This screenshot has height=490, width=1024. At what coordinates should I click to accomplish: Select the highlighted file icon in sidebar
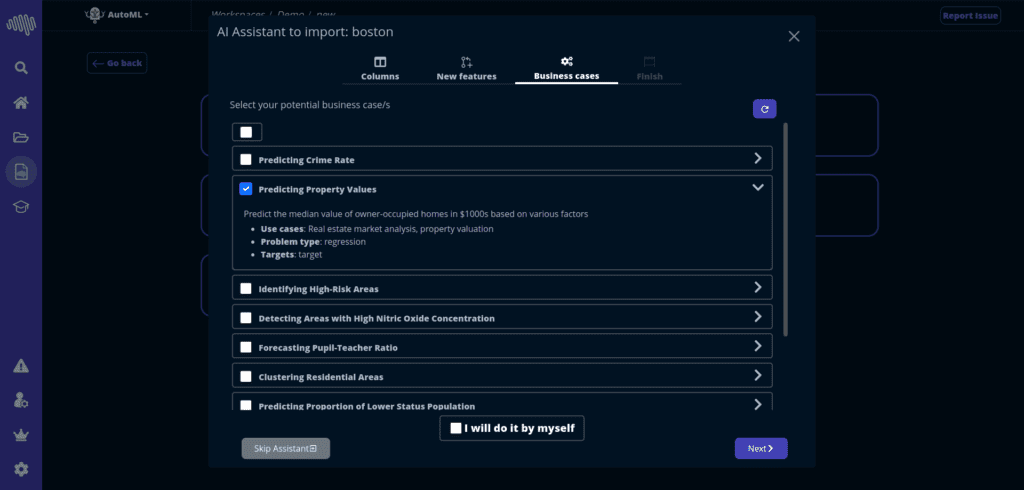click(x=21, y=172)
